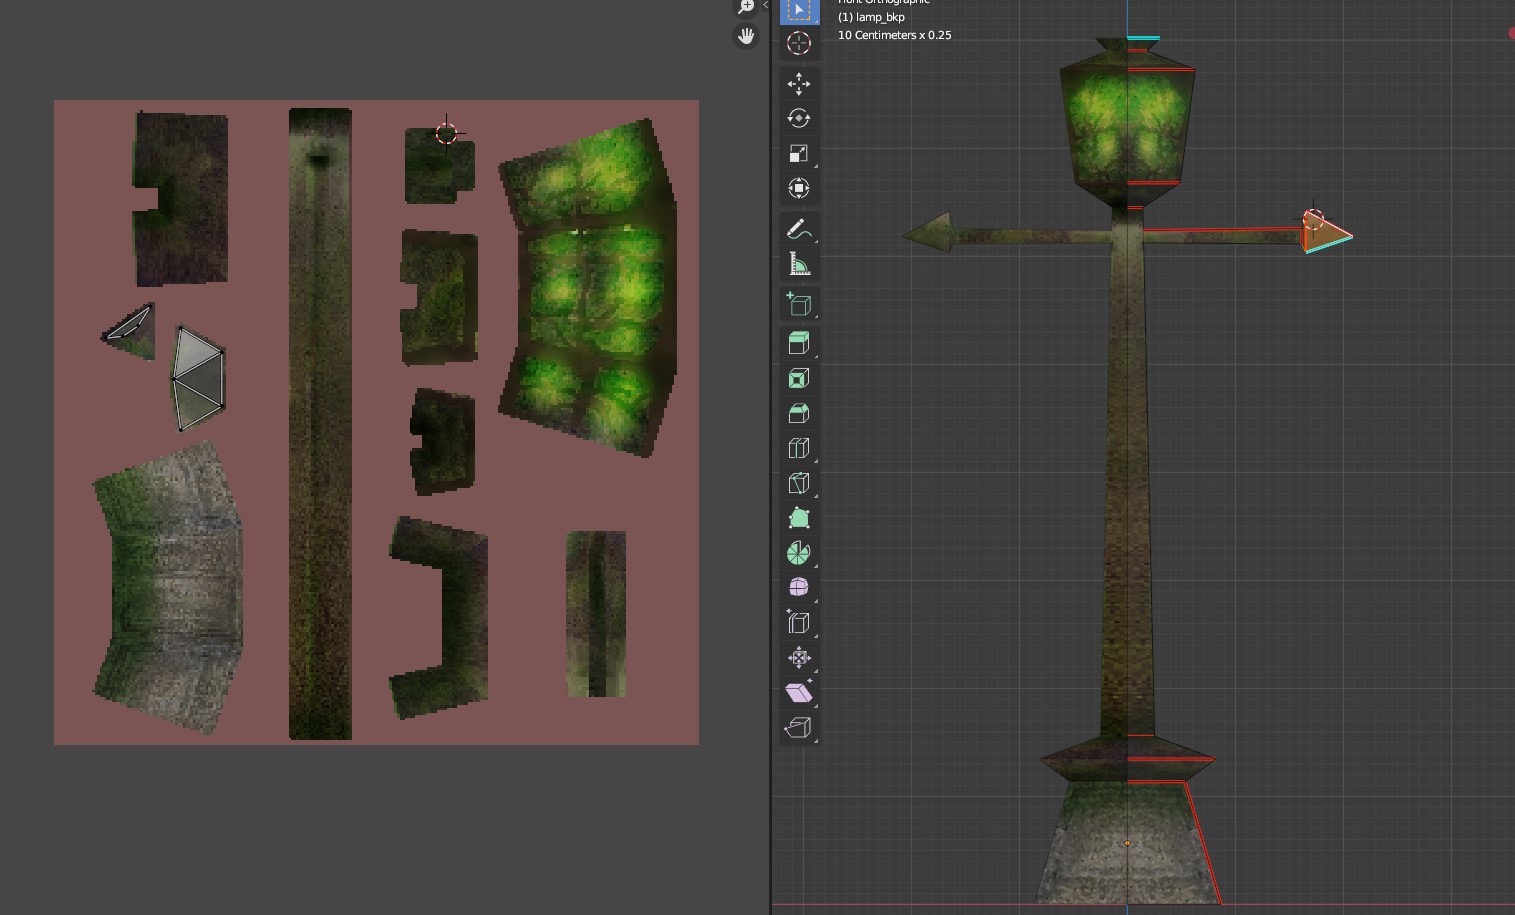Switch to the Rotate tool
Viewport: 1515px width, 915px height.
tap(798, 118)
